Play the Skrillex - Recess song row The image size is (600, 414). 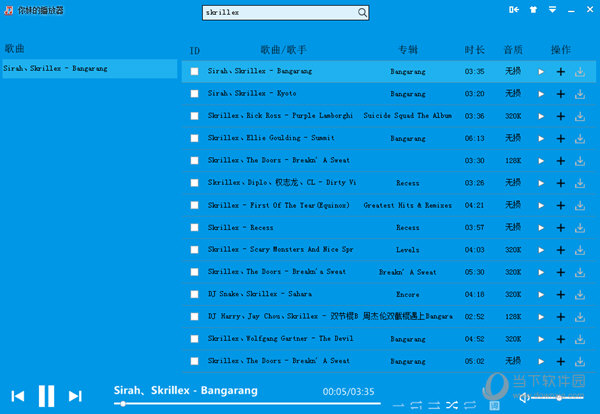click(x=541, y=228)
